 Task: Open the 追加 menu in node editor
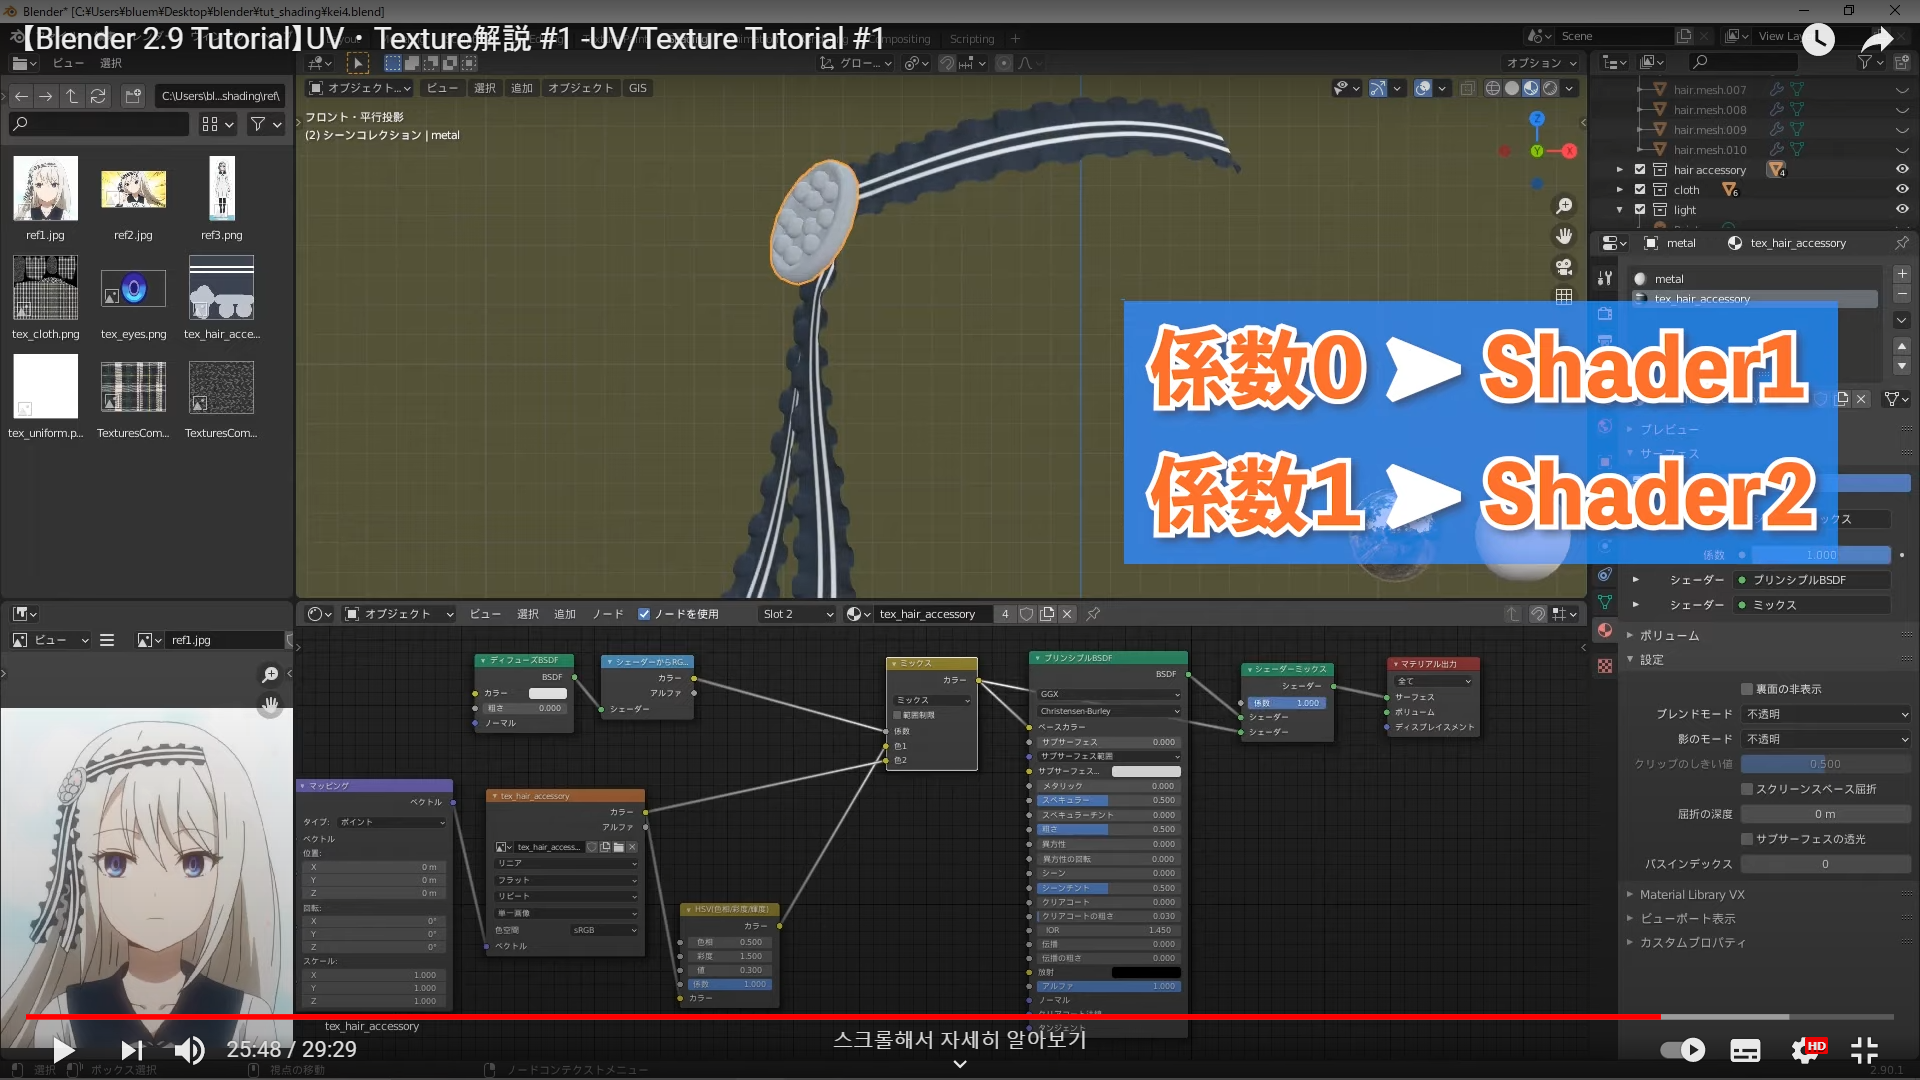click(565, 614)
